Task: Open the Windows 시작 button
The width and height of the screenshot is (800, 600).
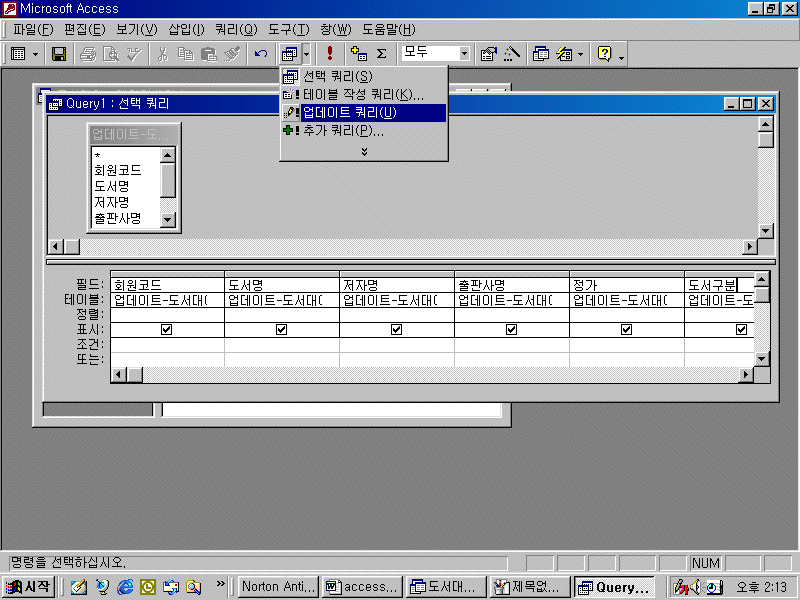Action: pos(29,587)
